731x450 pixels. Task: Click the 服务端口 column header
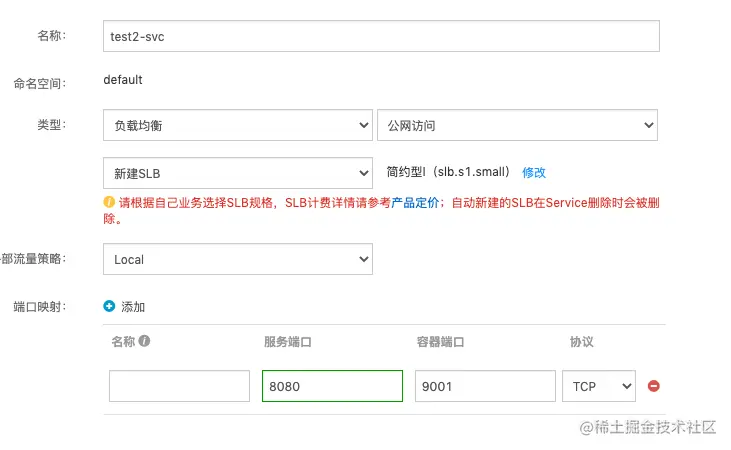[288, 342]
